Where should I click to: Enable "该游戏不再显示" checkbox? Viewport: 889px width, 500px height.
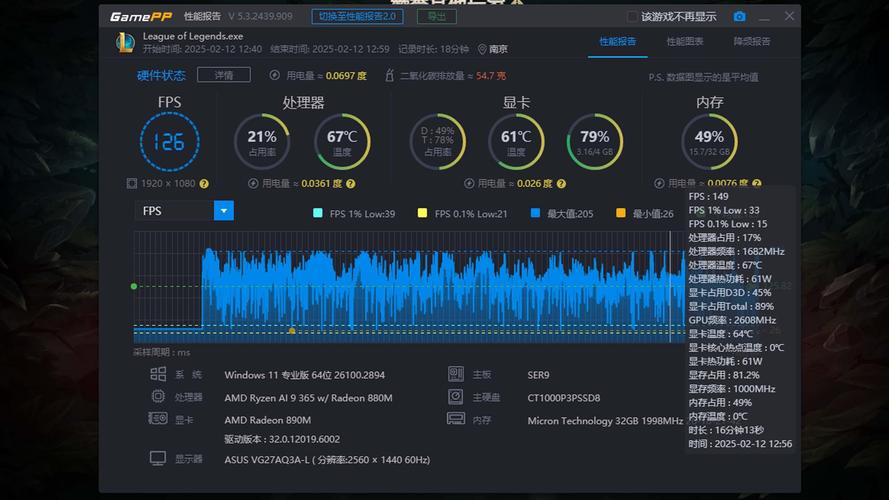tap(632, 17)
